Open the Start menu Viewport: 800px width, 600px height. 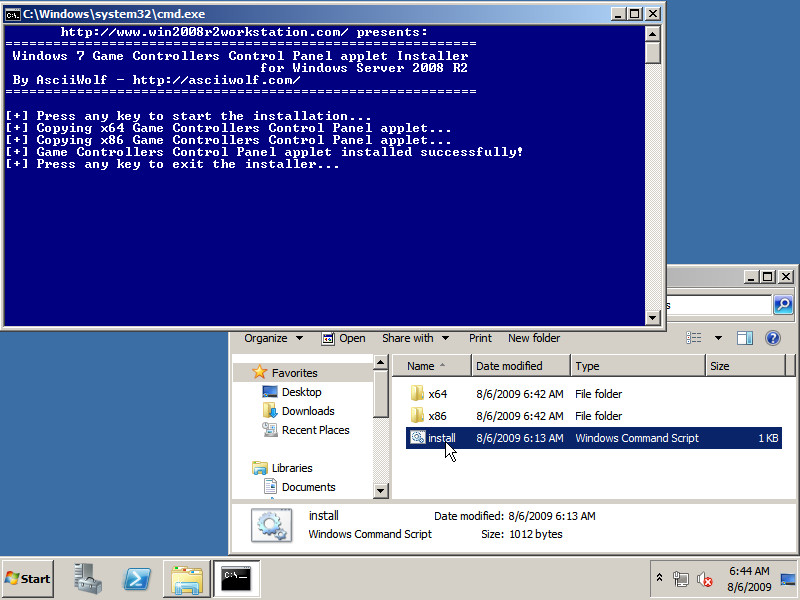28,579
